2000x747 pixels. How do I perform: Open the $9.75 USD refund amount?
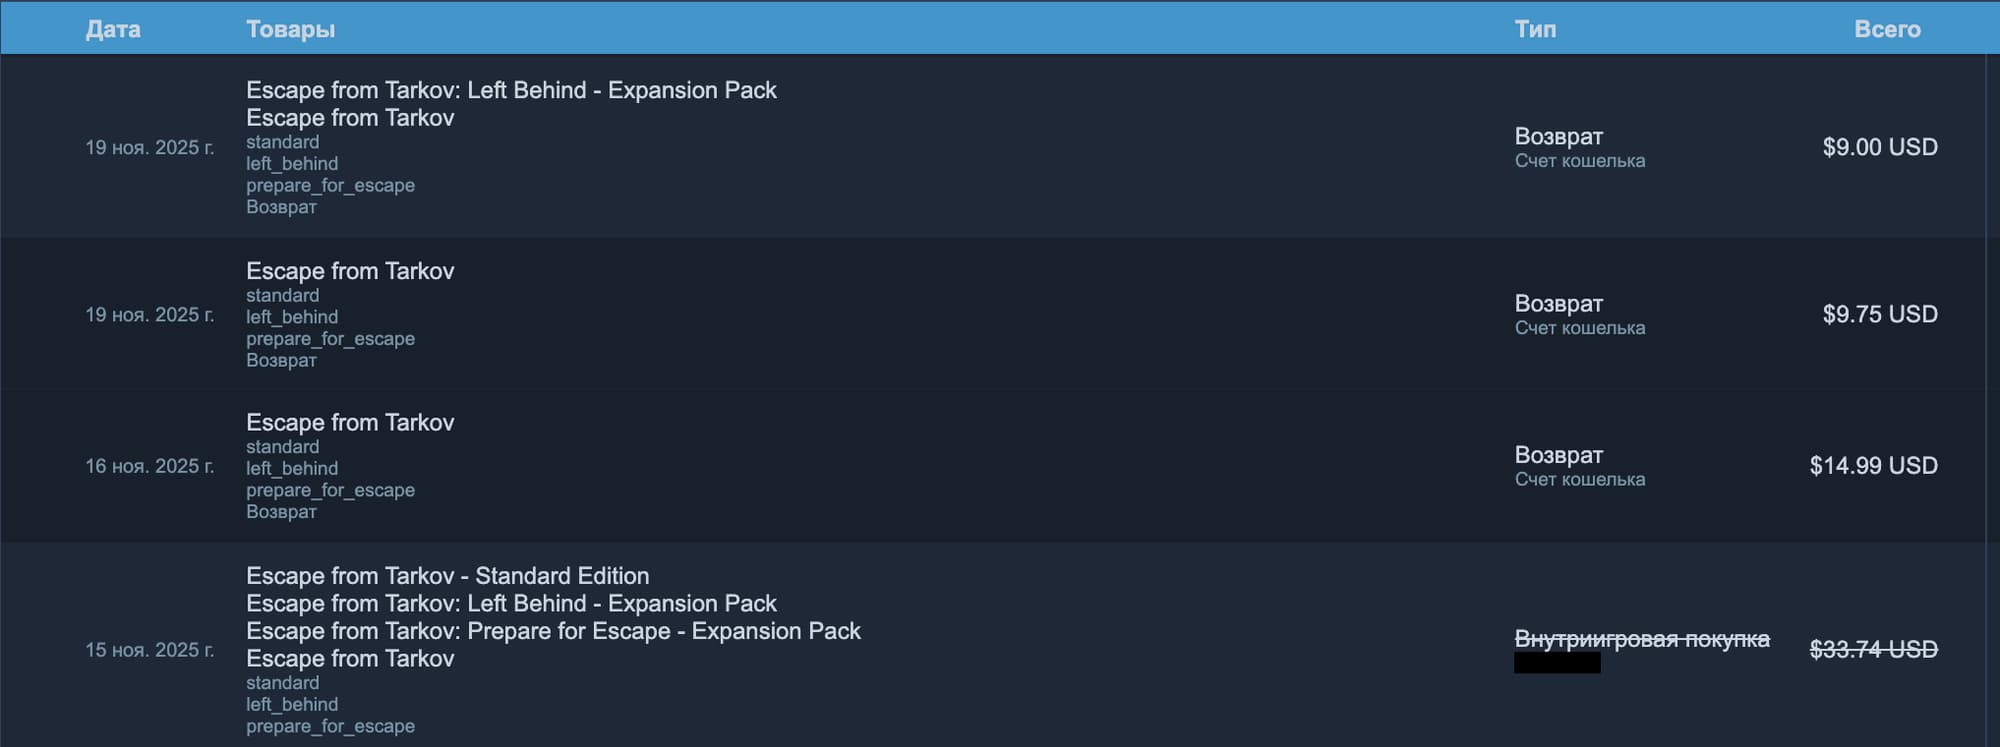point(1879,314)
